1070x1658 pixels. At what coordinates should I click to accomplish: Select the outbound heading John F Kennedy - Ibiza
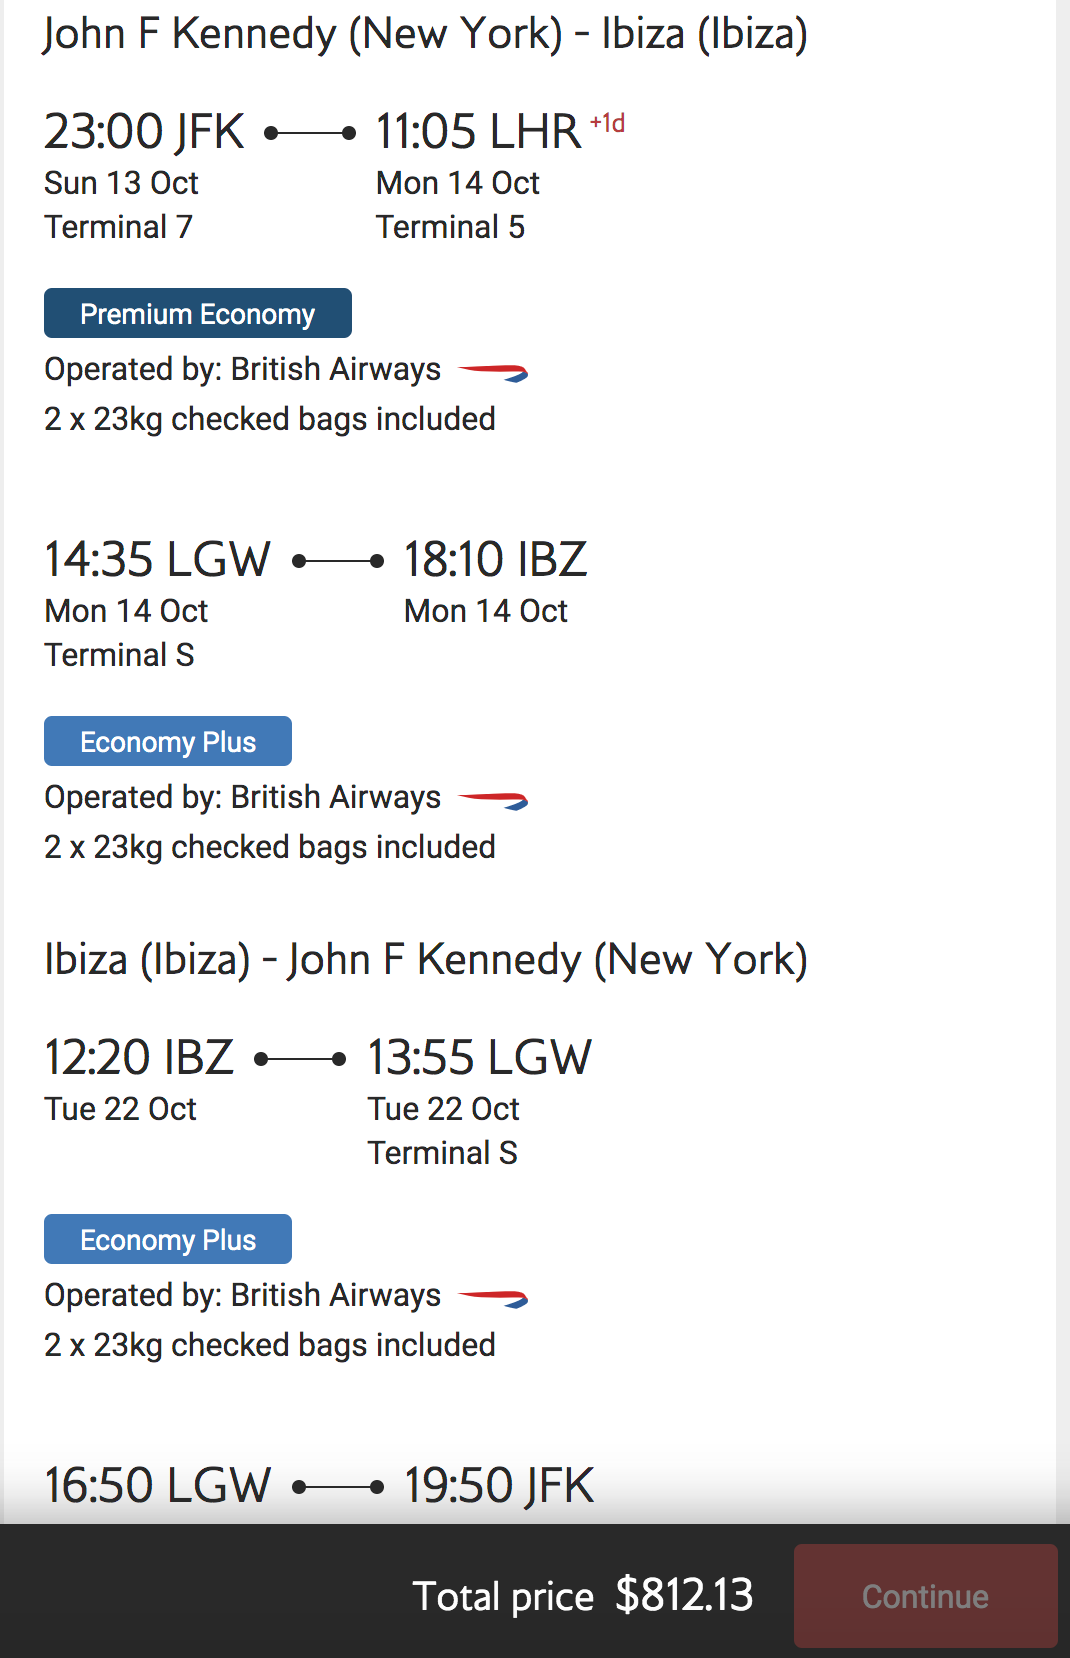point(425,34)
